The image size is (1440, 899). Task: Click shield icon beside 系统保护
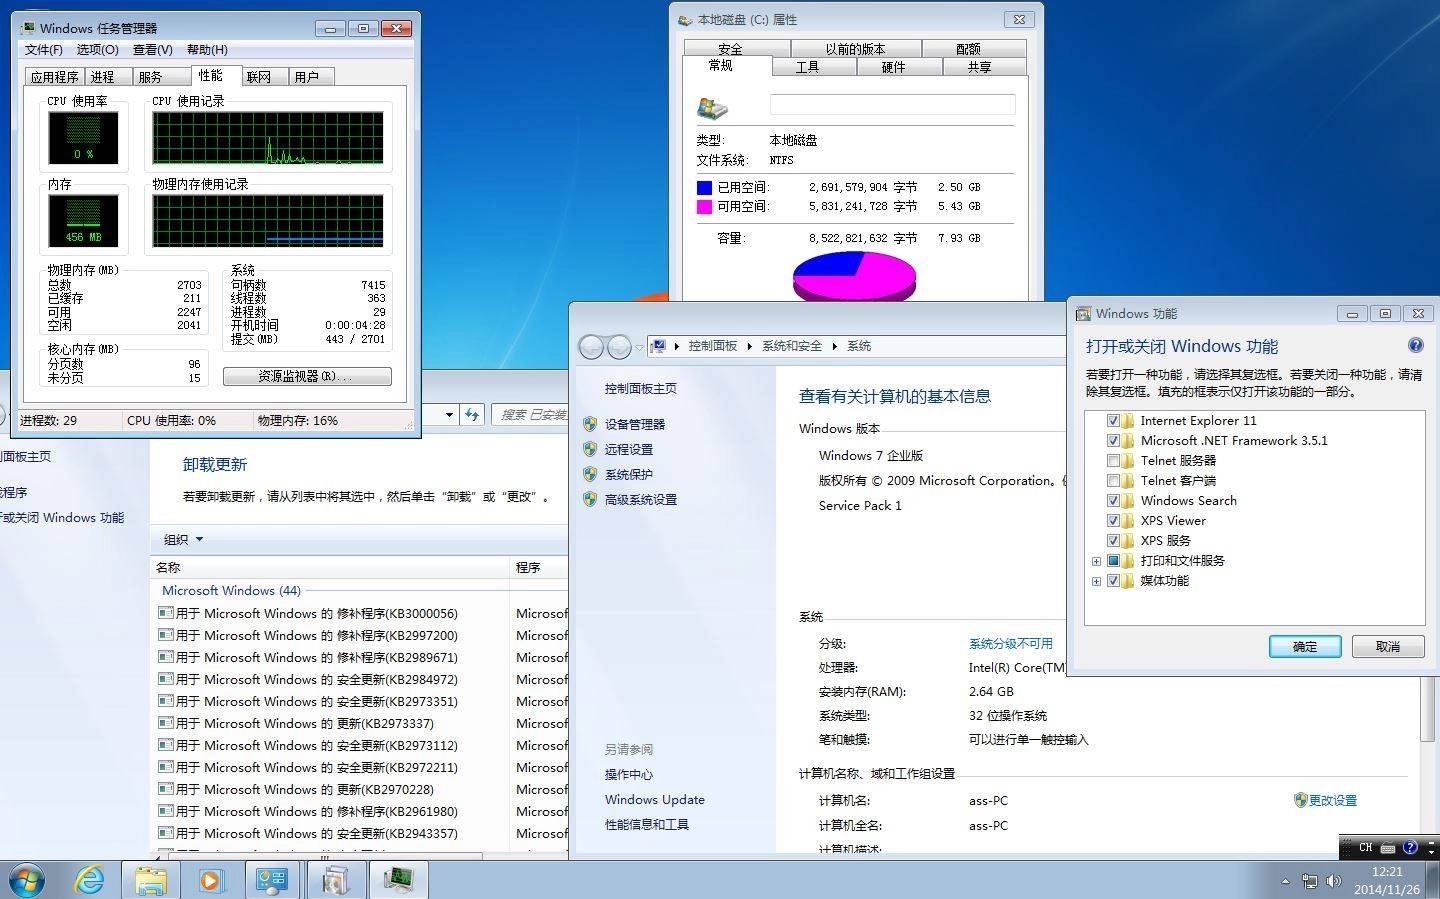click(x=590, y=474)
